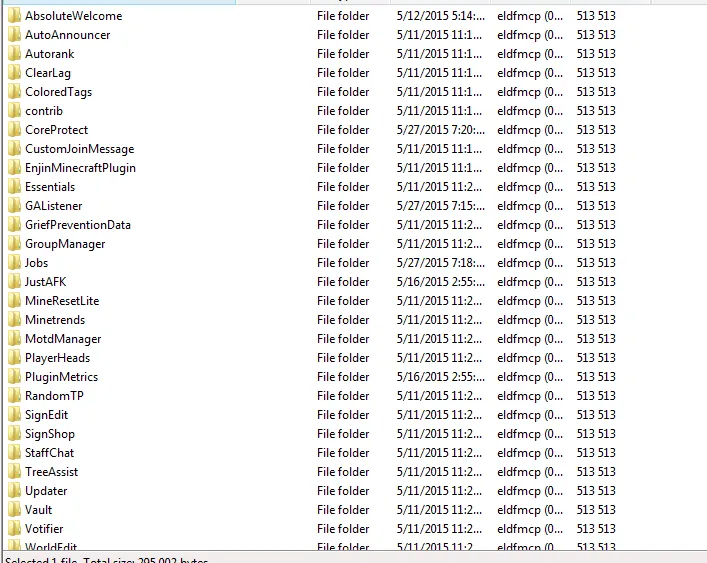Select the ColoredTags folder name

[x=59, y=92]
